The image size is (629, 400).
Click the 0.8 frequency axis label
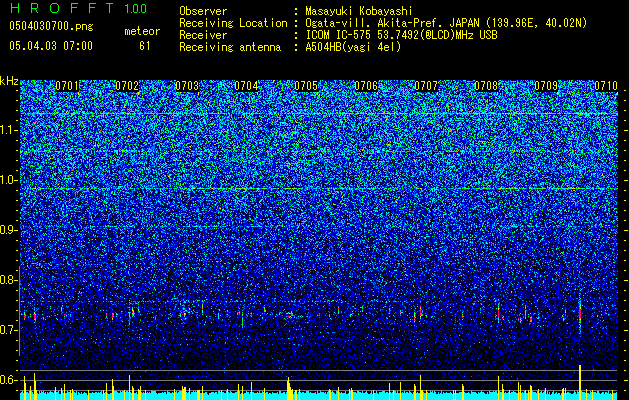coord(9,280)
